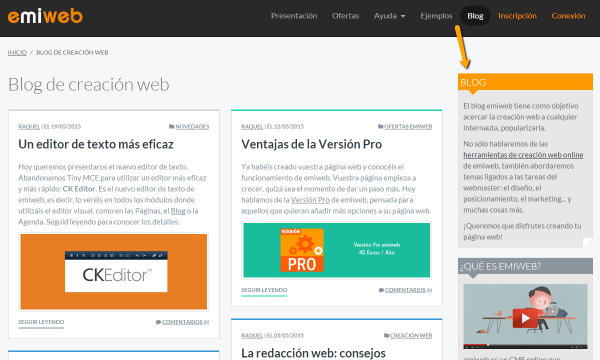600x360 pixels.
Task: Click comment bubble icon under CKEditor post
Action: (x=158, y=322)
